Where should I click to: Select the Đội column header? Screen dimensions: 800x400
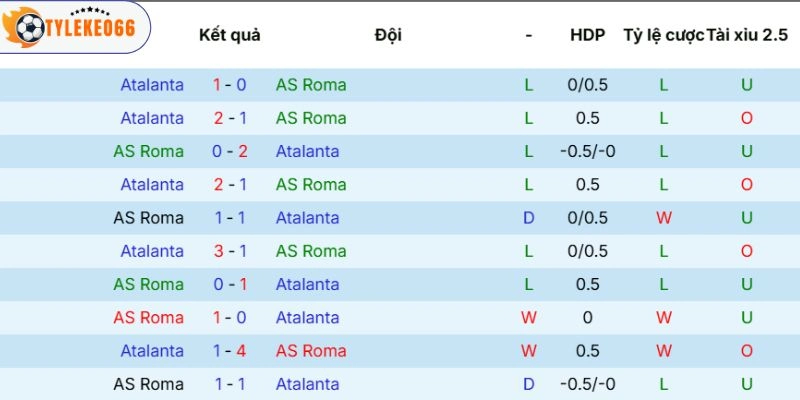click(x=388, y=35)
